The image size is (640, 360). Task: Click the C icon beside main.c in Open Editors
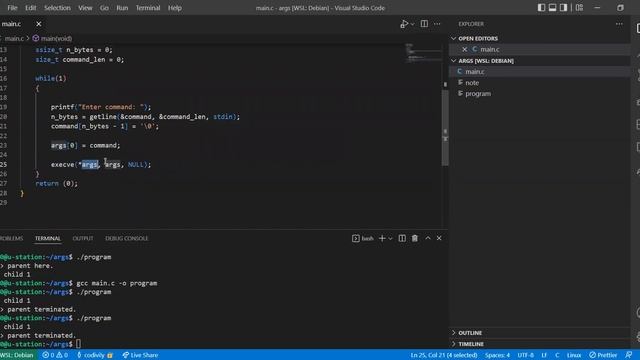point(475,49)
